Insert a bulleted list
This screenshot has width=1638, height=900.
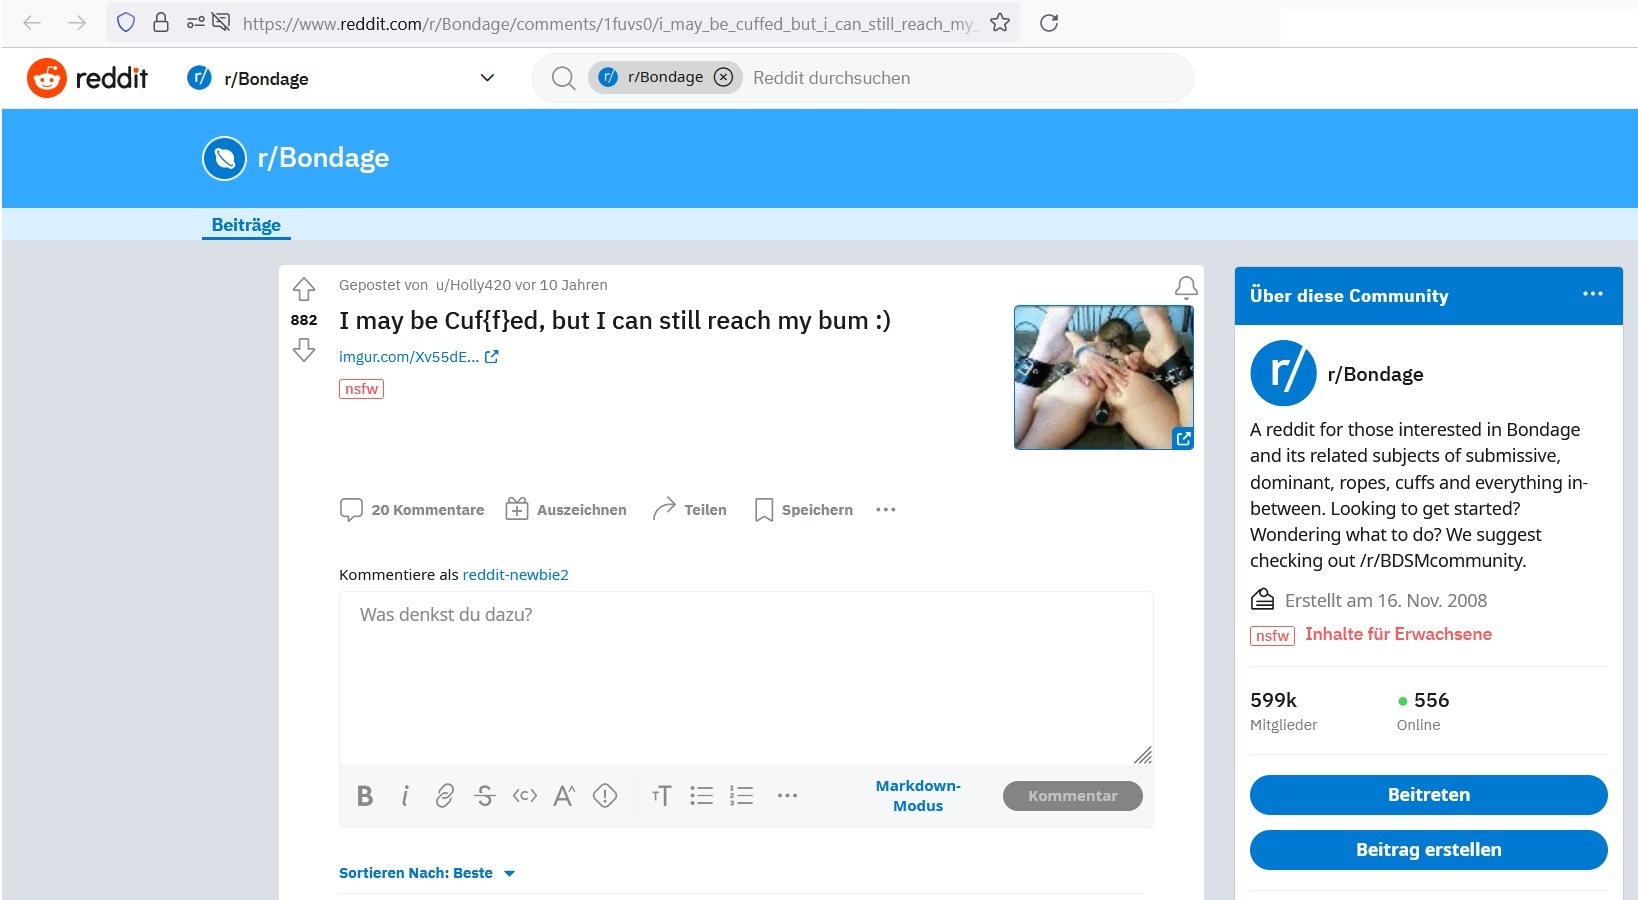pyautogui.click(x=702, y=796)
